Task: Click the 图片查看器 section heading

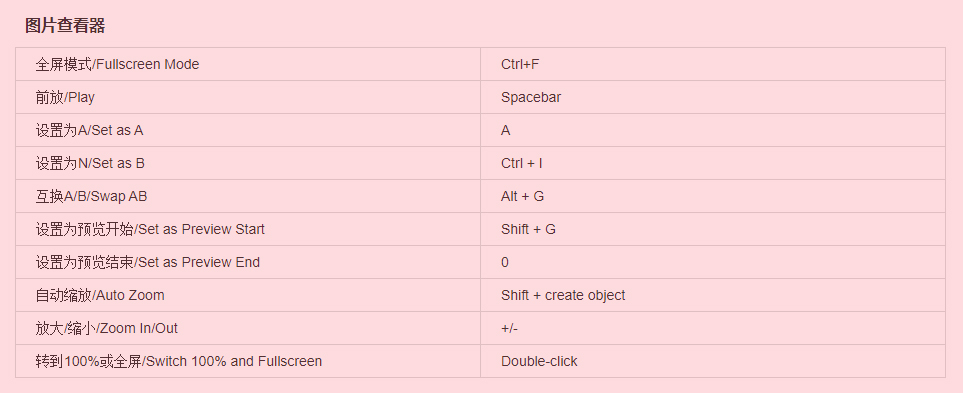Action: [65, 25]
